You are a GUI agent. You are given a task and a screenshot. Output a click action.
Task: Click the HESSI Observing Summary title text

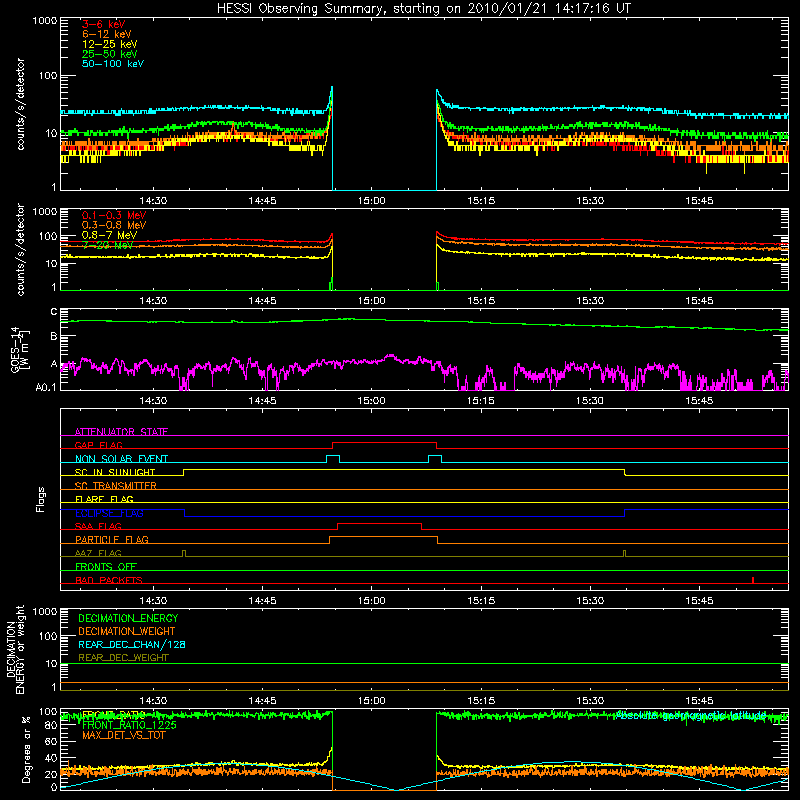[423, 9]
